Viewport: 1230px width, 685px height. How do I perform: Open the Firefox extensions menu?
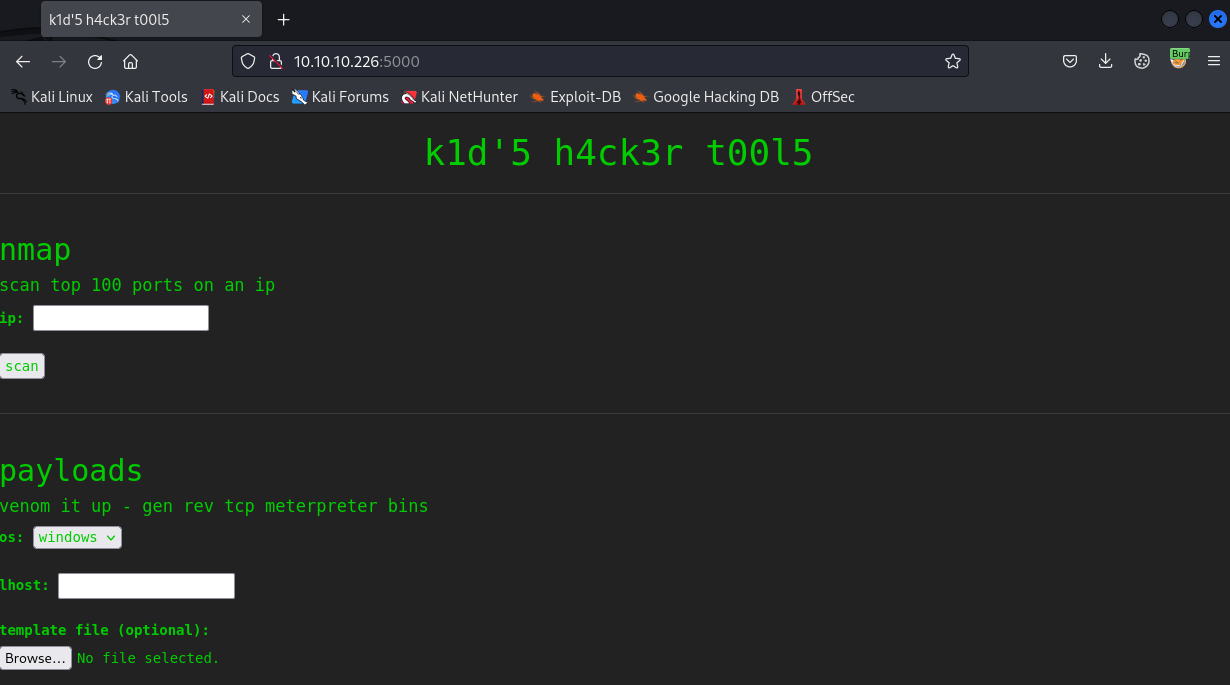pos(1141,61)
